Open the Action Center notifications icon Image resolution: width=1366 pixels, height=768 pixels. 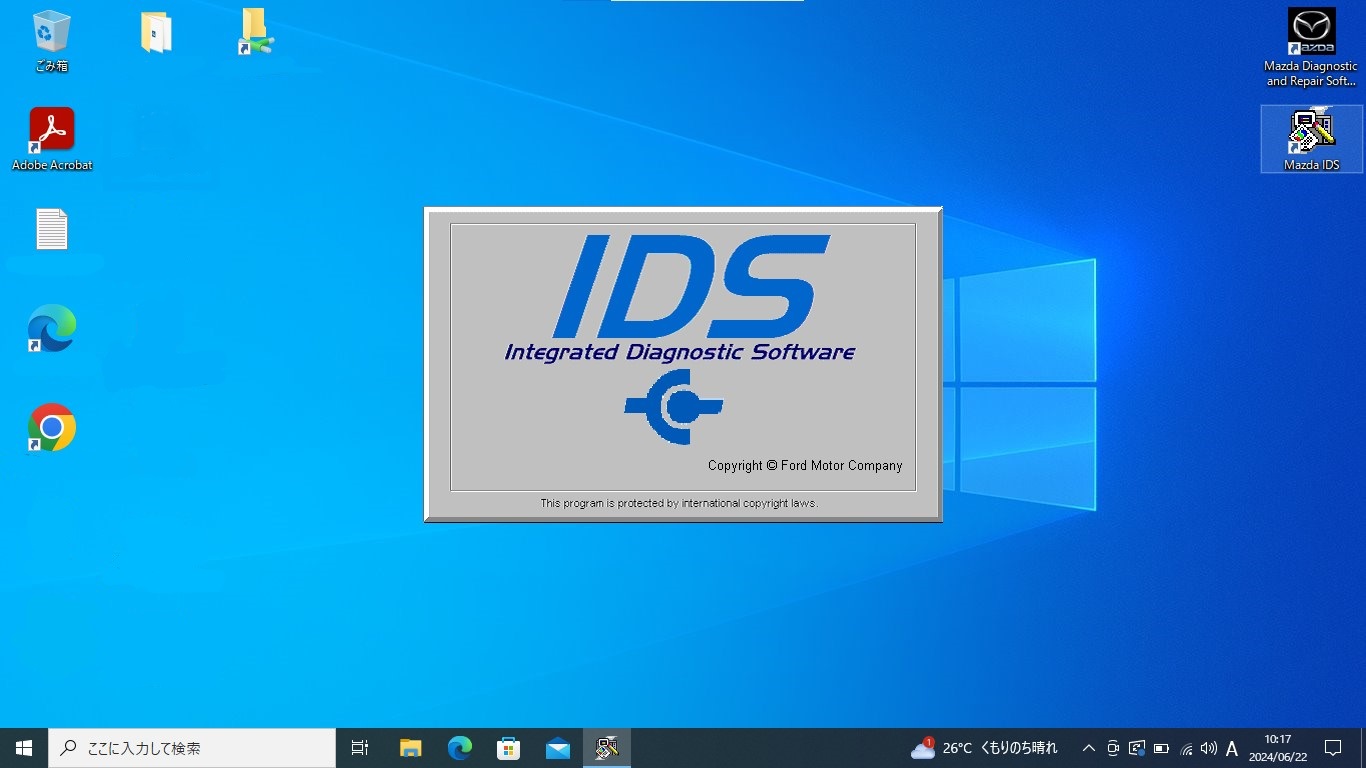[1333, 748]
